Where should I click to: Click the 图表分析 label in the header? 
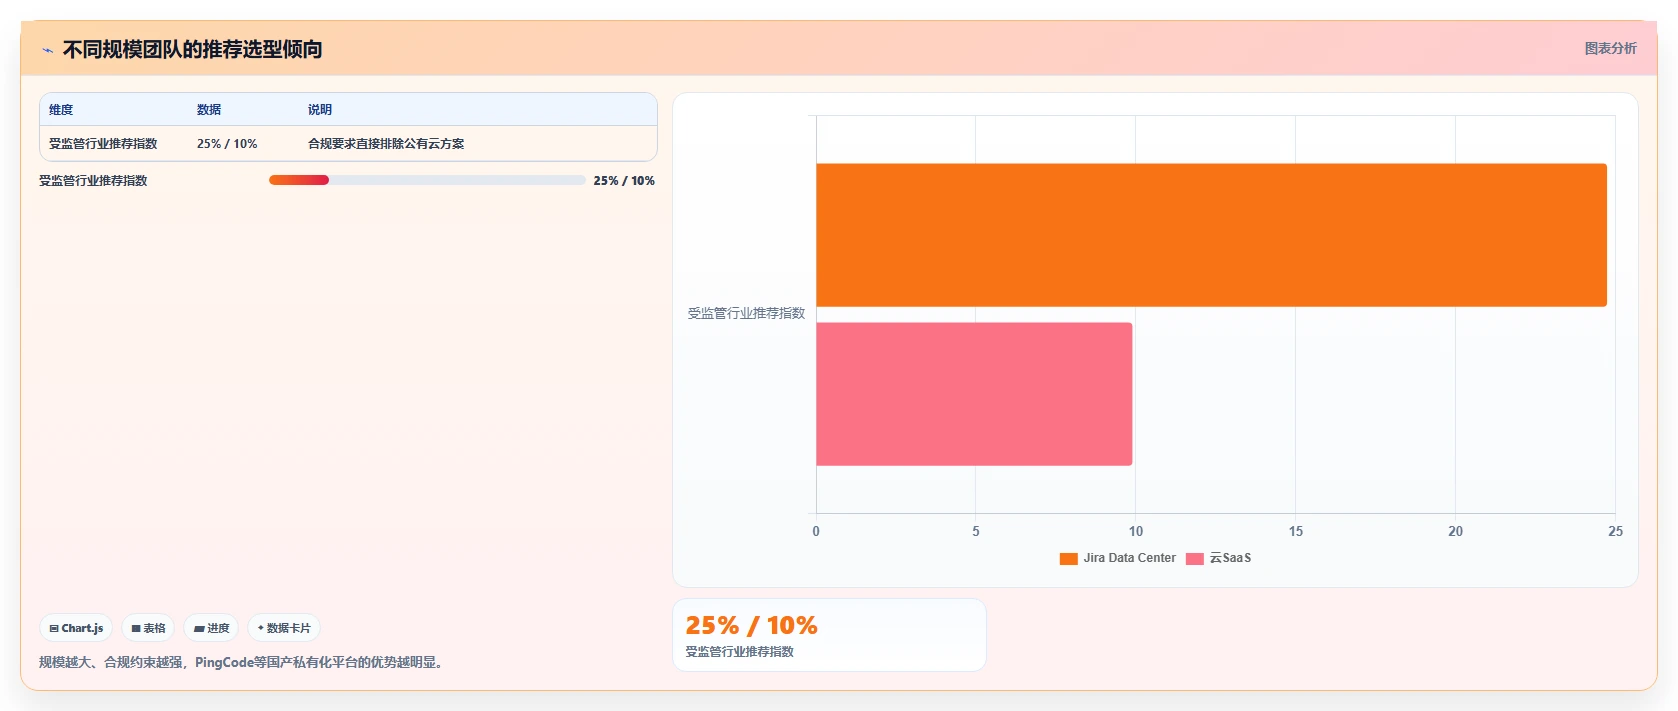pyautogui.click(x=1610, y=48)
